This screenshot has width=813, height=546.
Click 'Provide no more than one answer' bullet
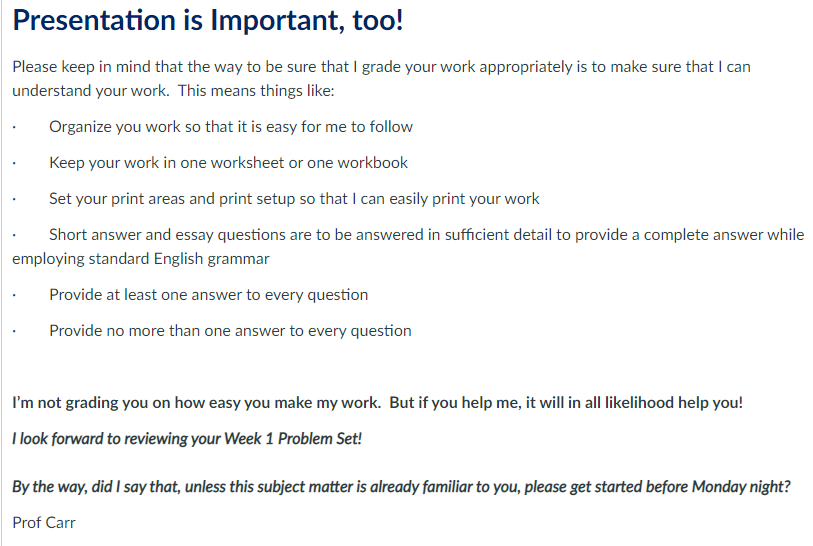[230, 331]
